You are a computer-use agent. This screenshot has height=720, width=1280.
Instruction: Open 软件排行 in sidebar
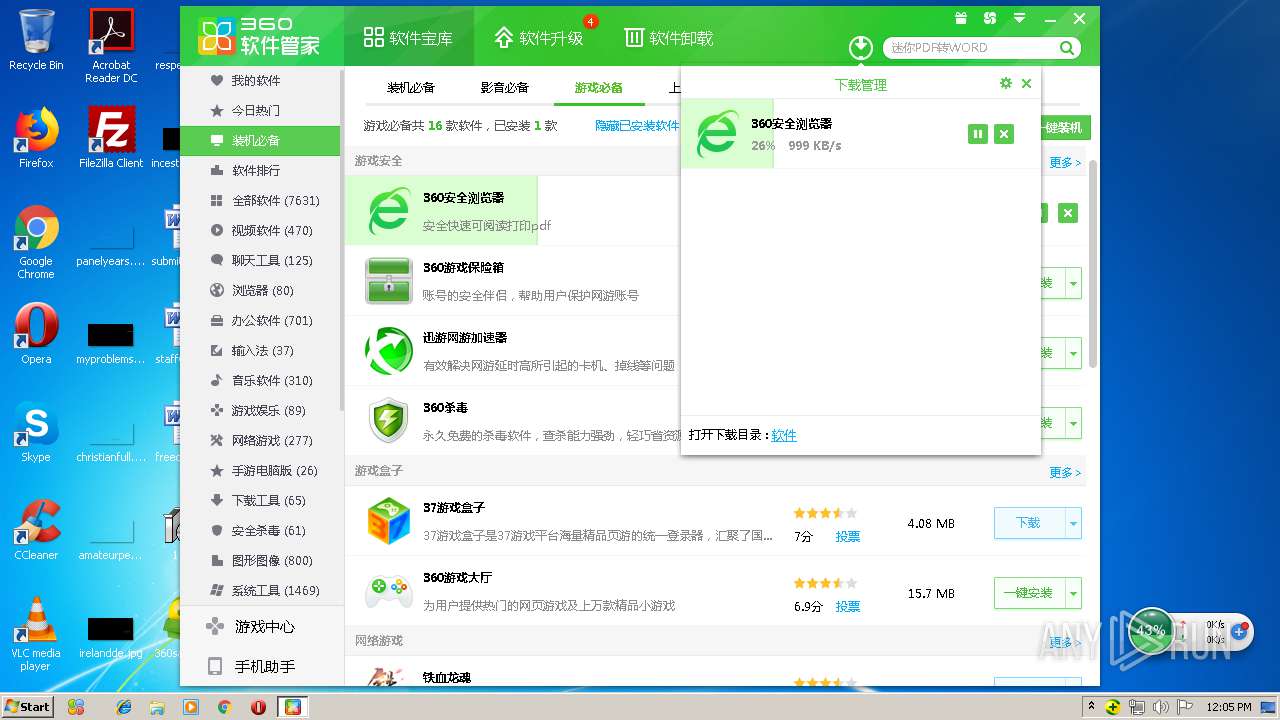(260, 171)
